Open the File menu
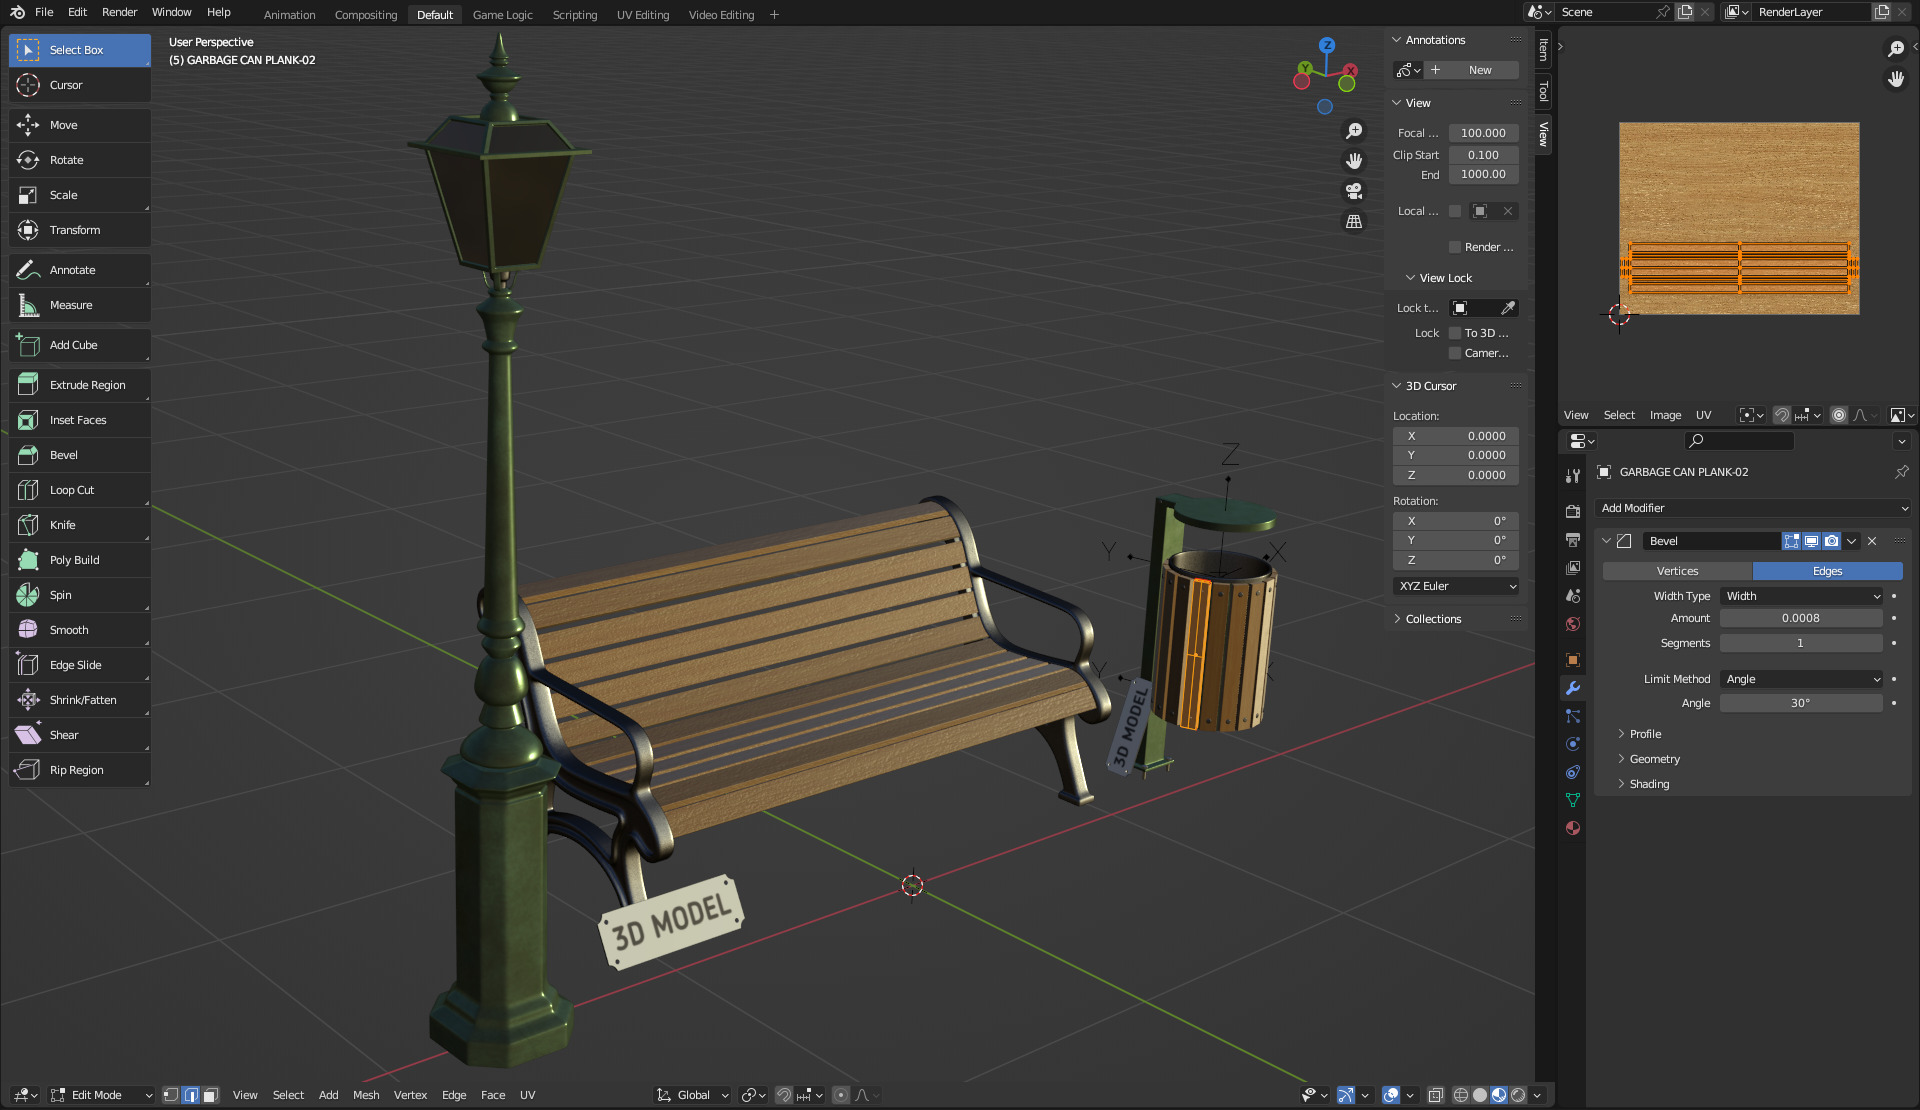The width and height of the screenshot is (1920, 1110). point(44,12)
